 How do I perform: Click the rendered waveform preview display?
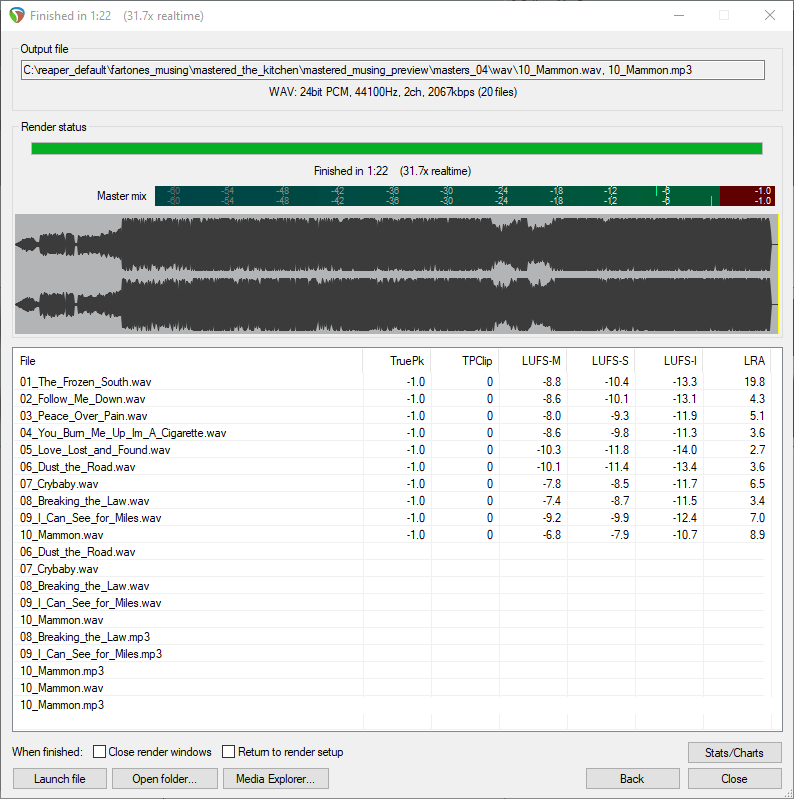click(x=396, y=273)
